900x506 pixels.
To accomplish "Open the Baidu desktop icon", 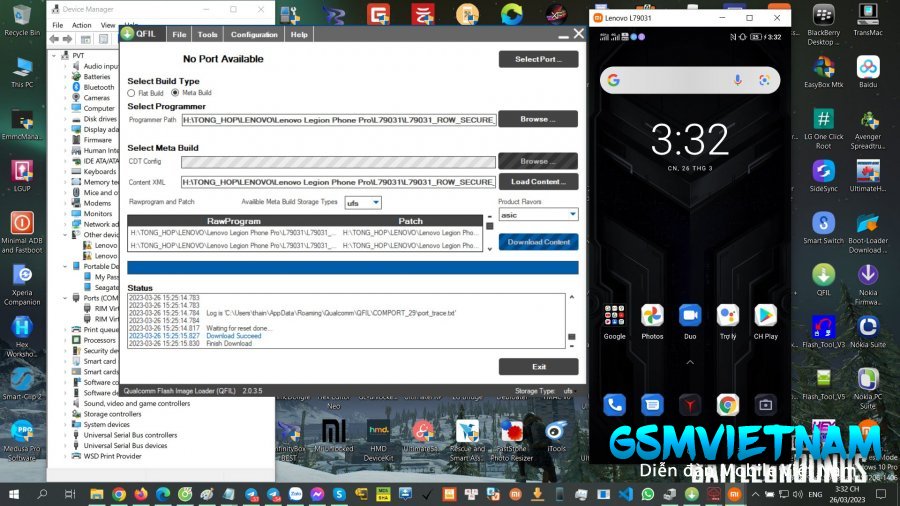I will (x=868, y=71).
